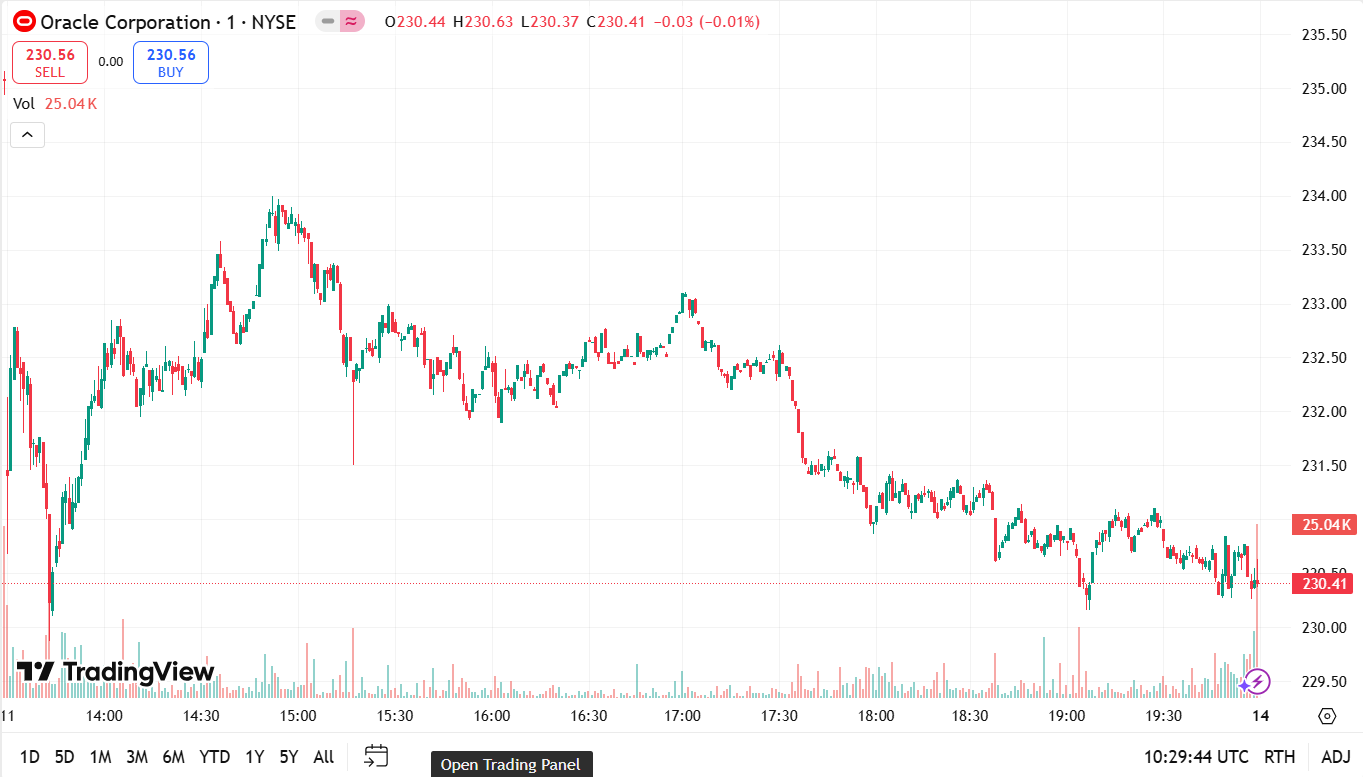Click the 230.41 current price label
Image resolution: width=1363 pixels, height=777 pixels.
coord(1324,584)
